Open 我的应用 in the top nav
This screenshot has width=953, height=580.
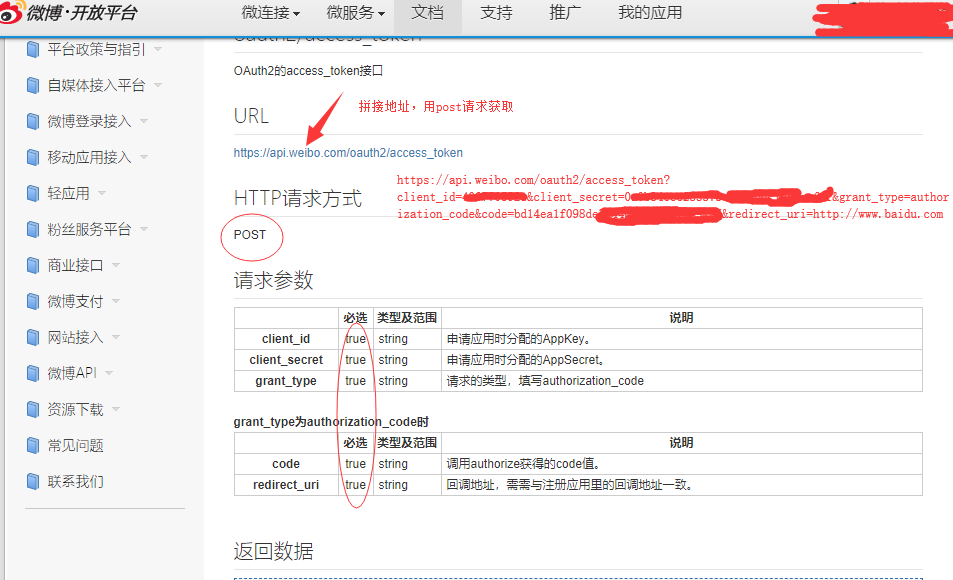click(650, 12)
